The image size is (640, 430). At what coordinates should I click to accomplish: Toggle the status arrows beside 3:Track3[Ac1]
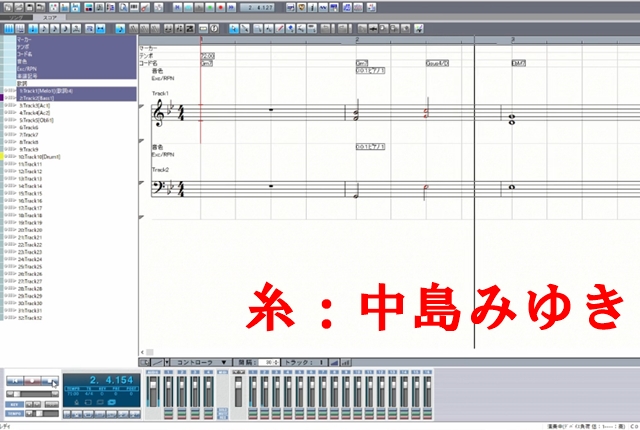(x=11, y=106)
